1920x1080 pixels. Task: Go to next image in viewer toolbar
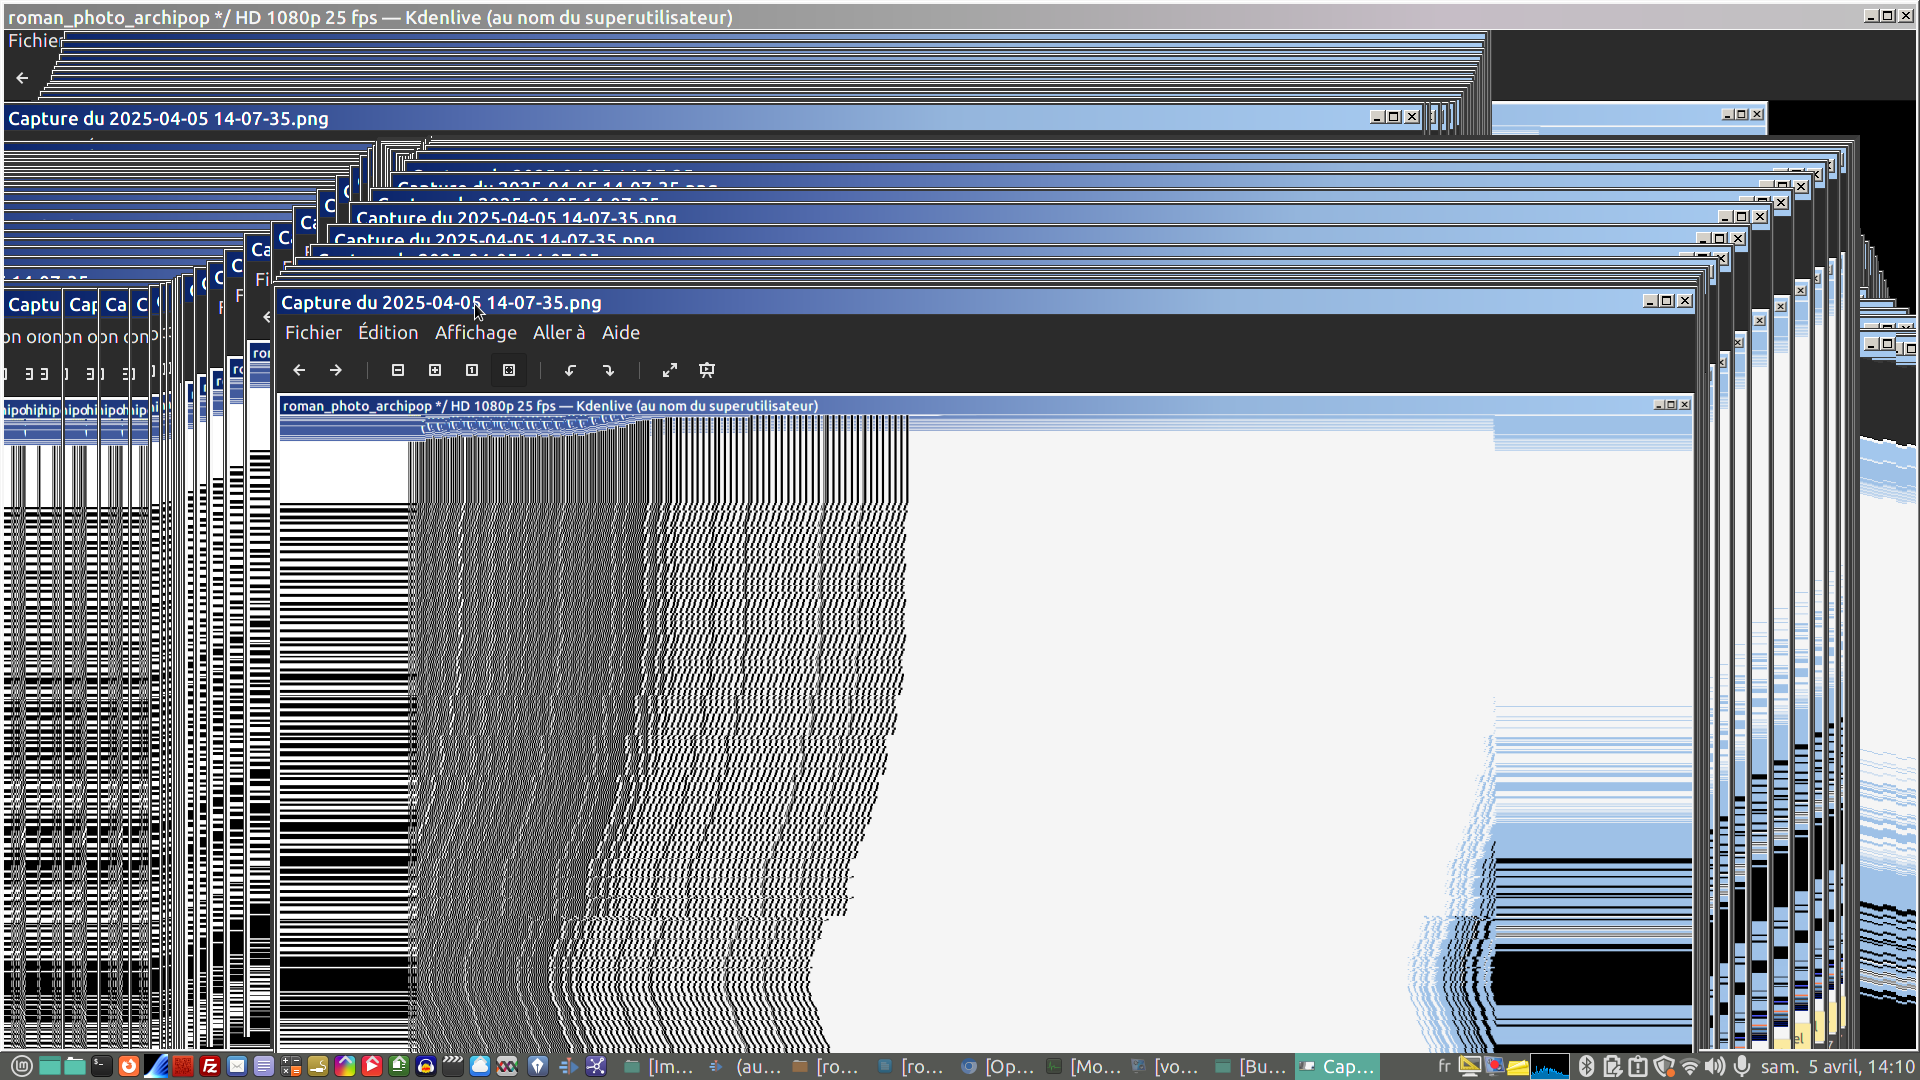tap(336, 370)
